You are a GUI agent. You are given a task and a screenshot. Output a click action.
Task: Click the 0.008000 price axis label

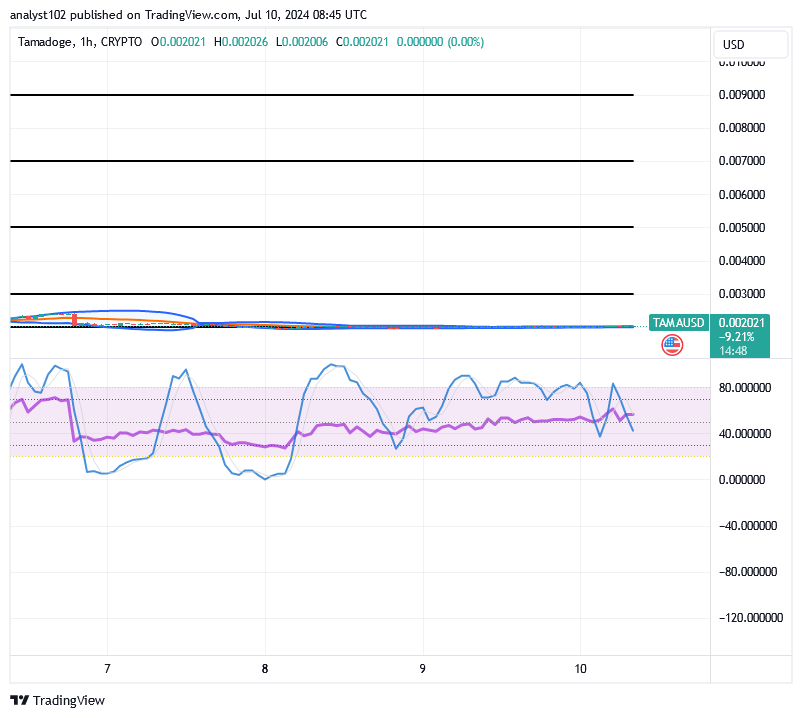(742, 128)
